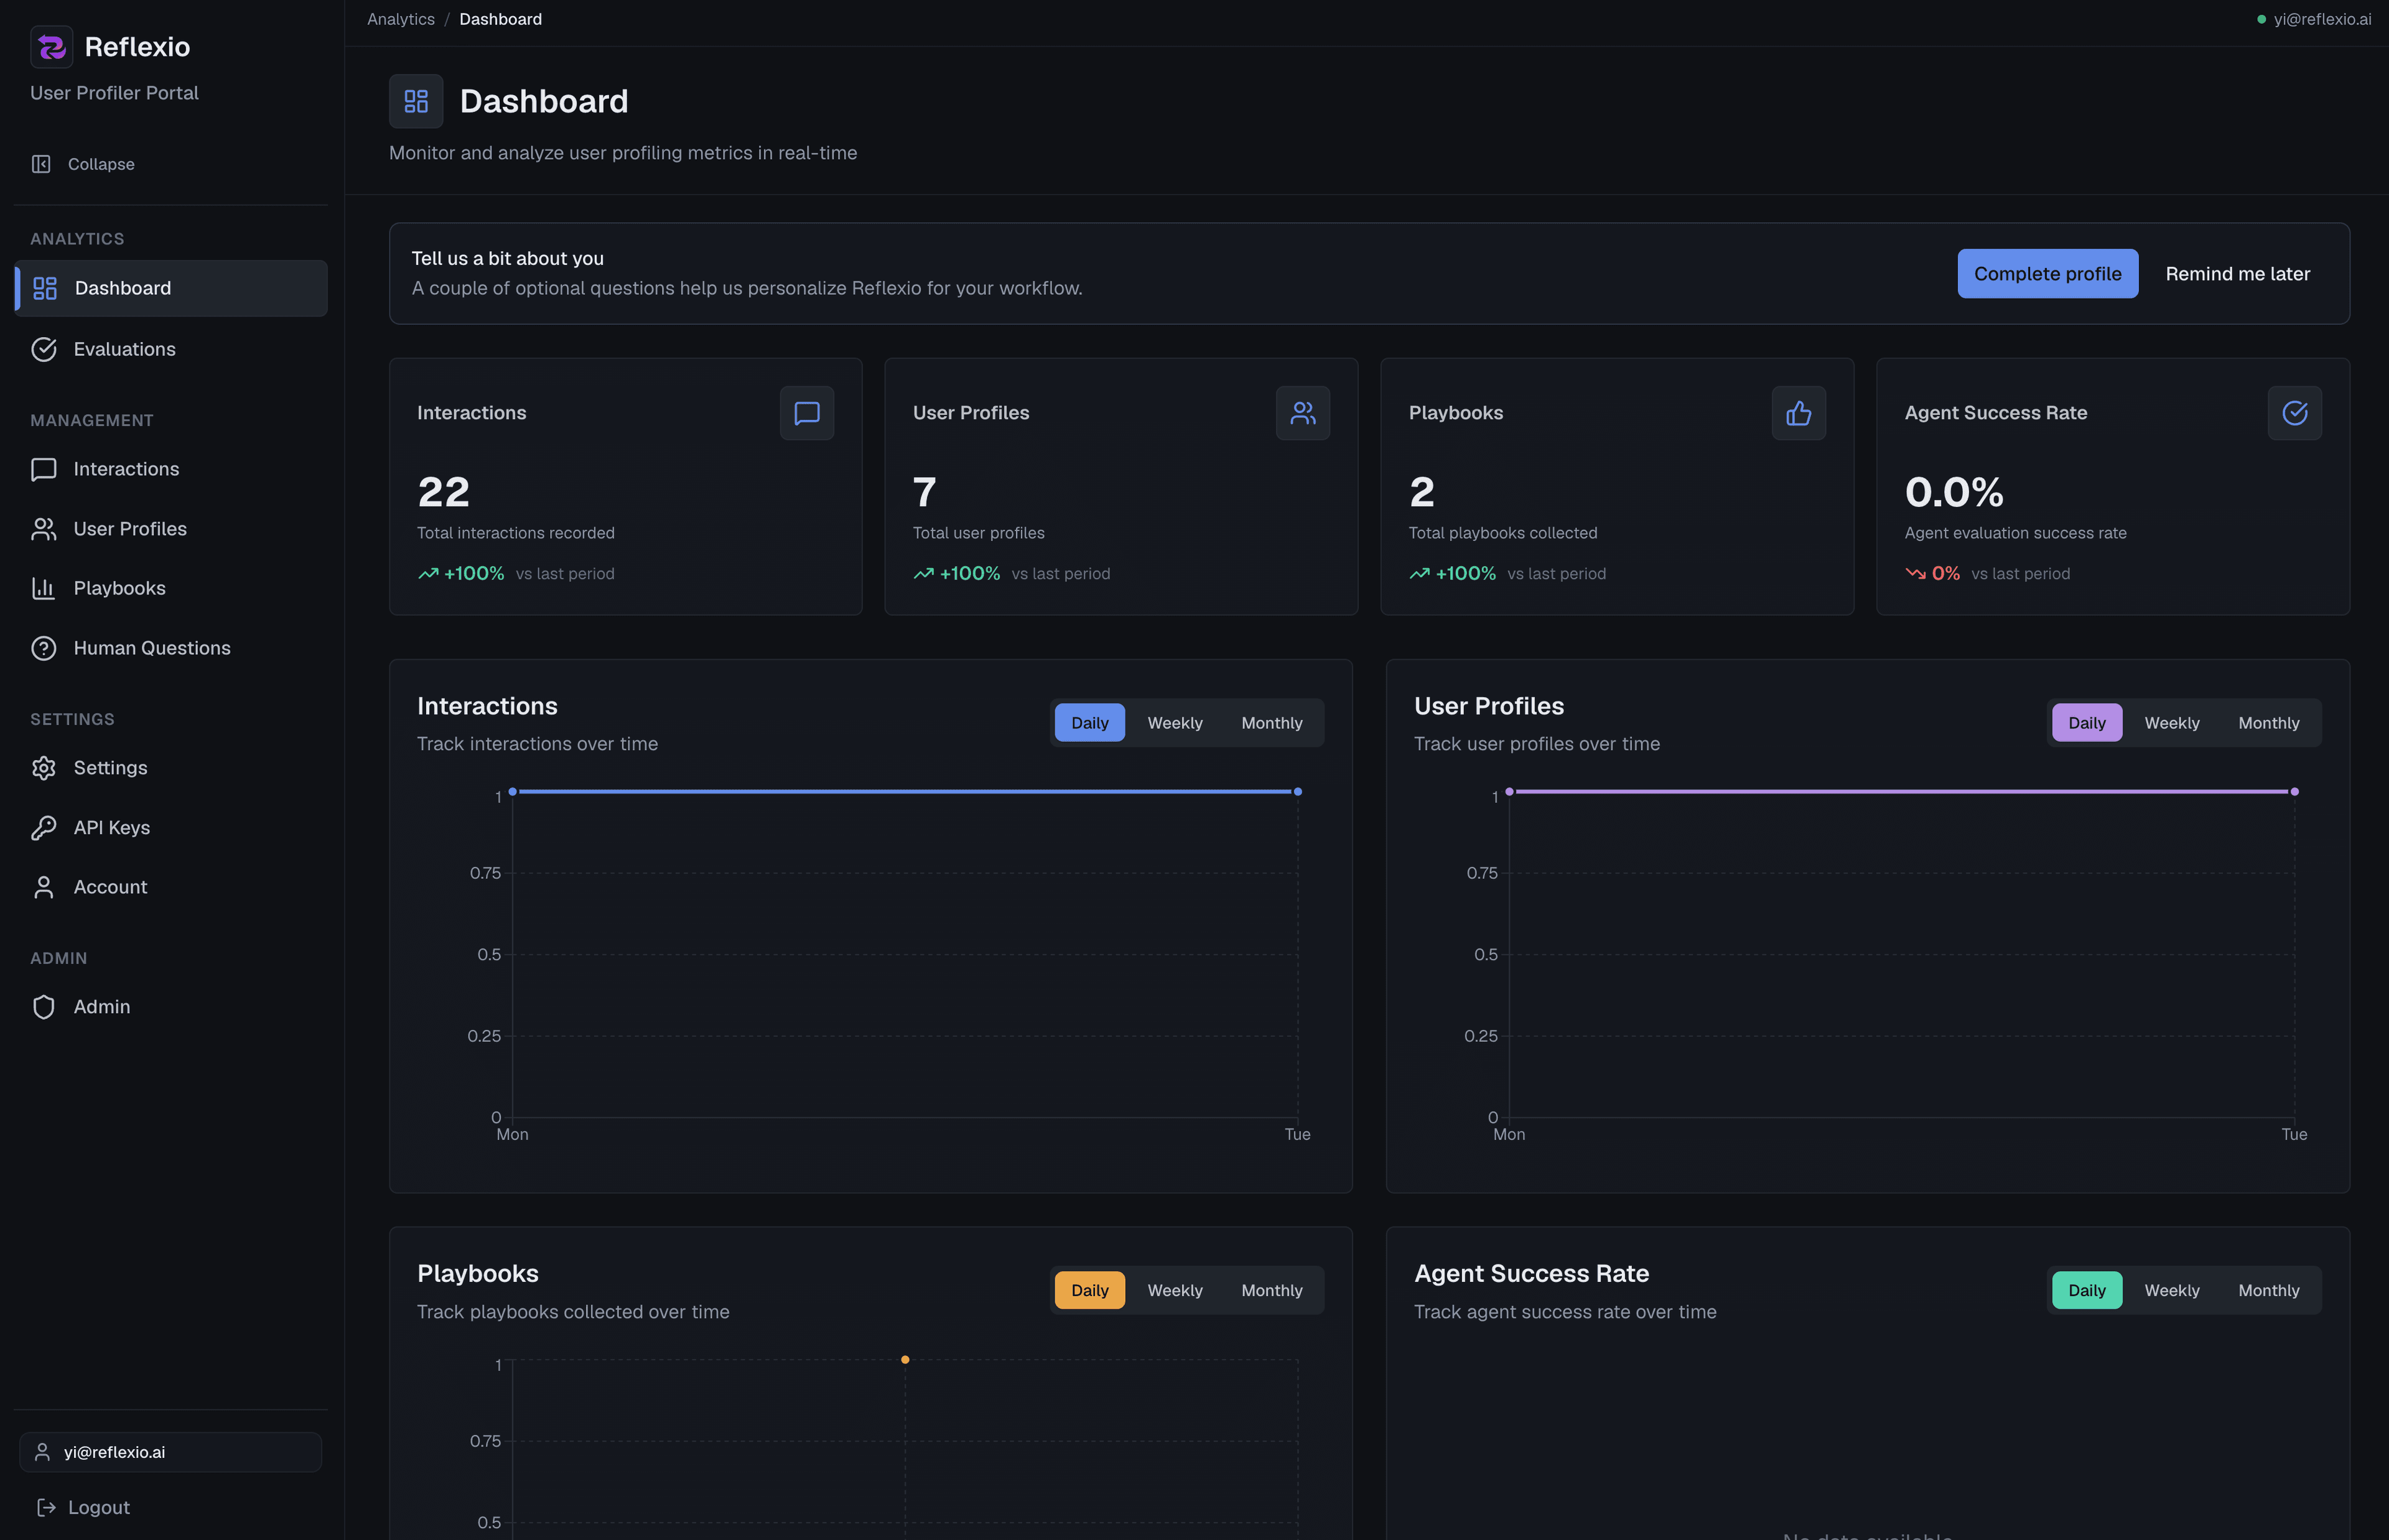Click the User Profiles people sidebar icon
Image resolution: width=2389 pixels, height=1540 pixels.
pyautogui.click(x=44, y=529)
